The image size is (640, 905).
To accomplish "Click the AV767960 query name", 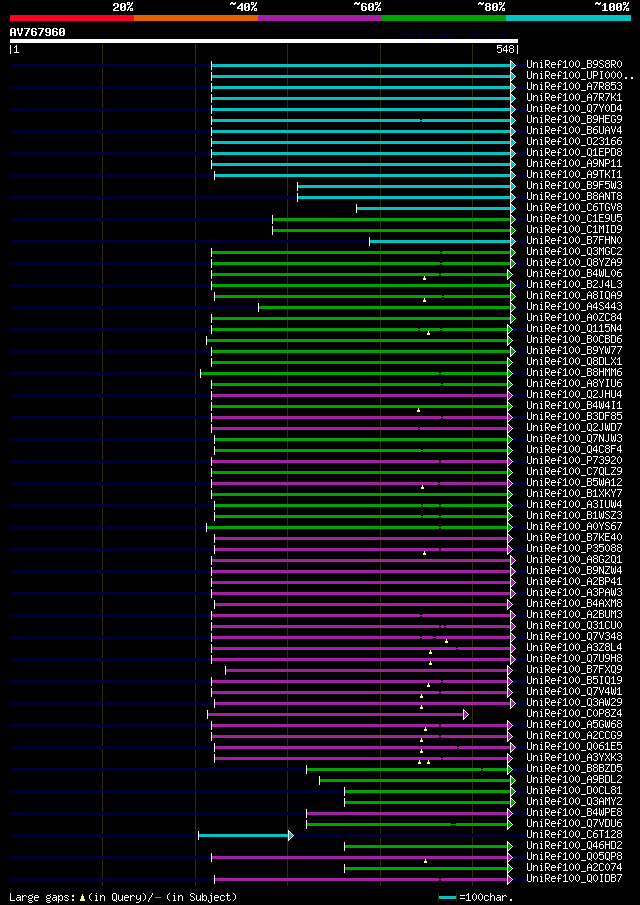I will [38, 32].
